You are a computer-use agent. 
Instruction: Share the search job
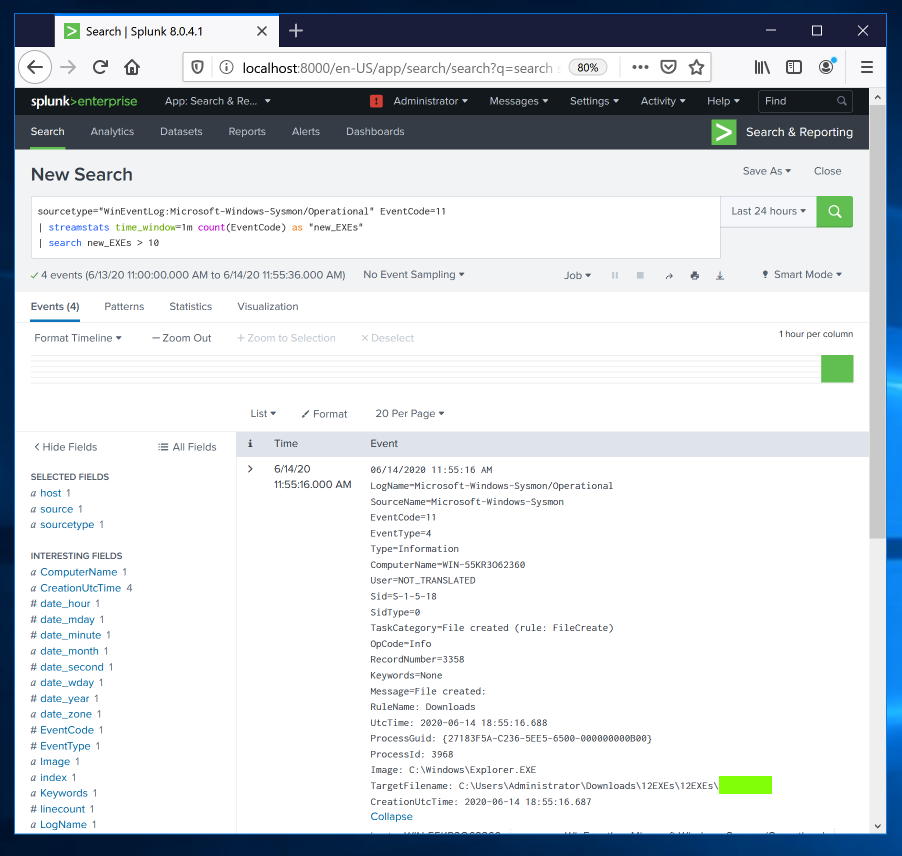click(x=669, y=276)
